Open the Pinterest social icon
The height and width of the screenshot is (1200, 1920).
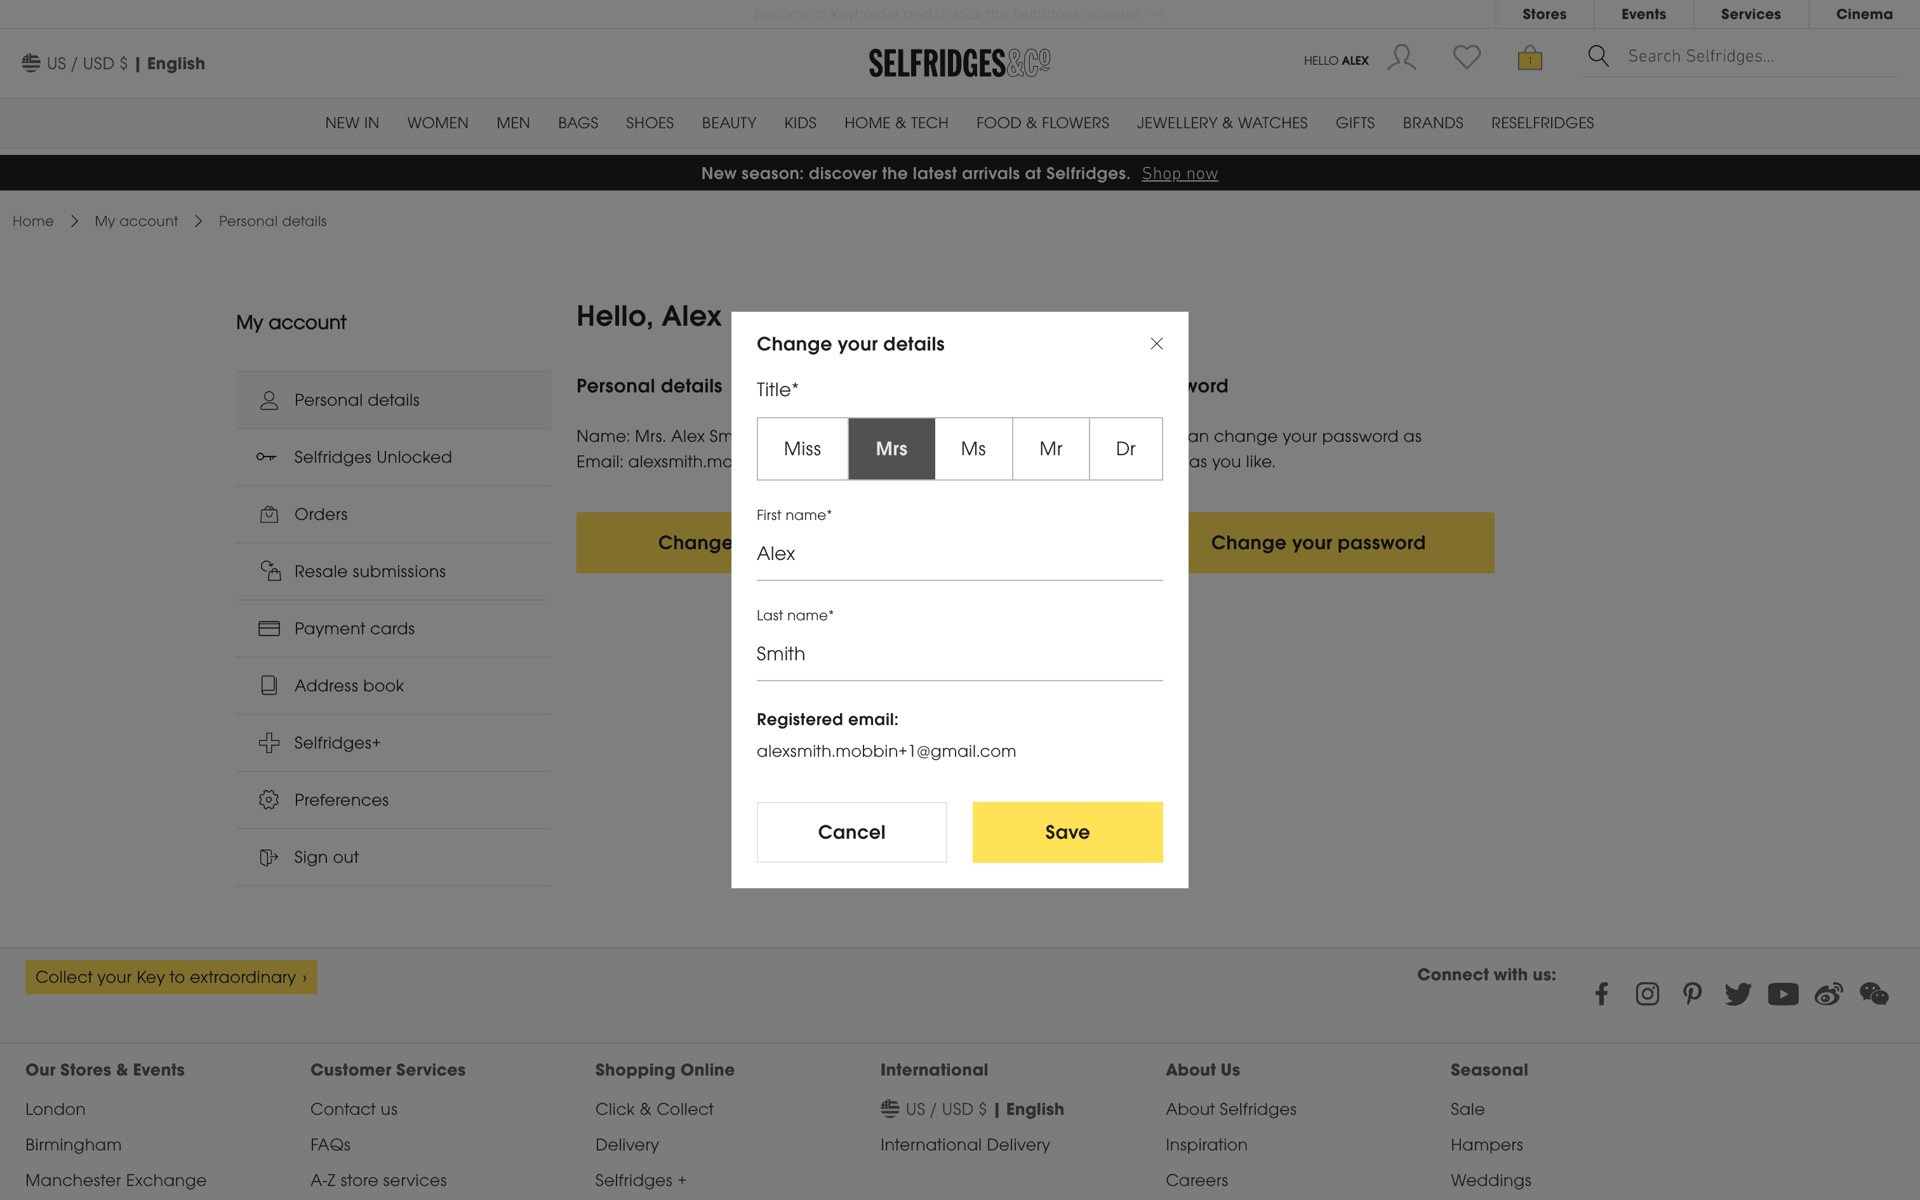[x=1692, y=993]
